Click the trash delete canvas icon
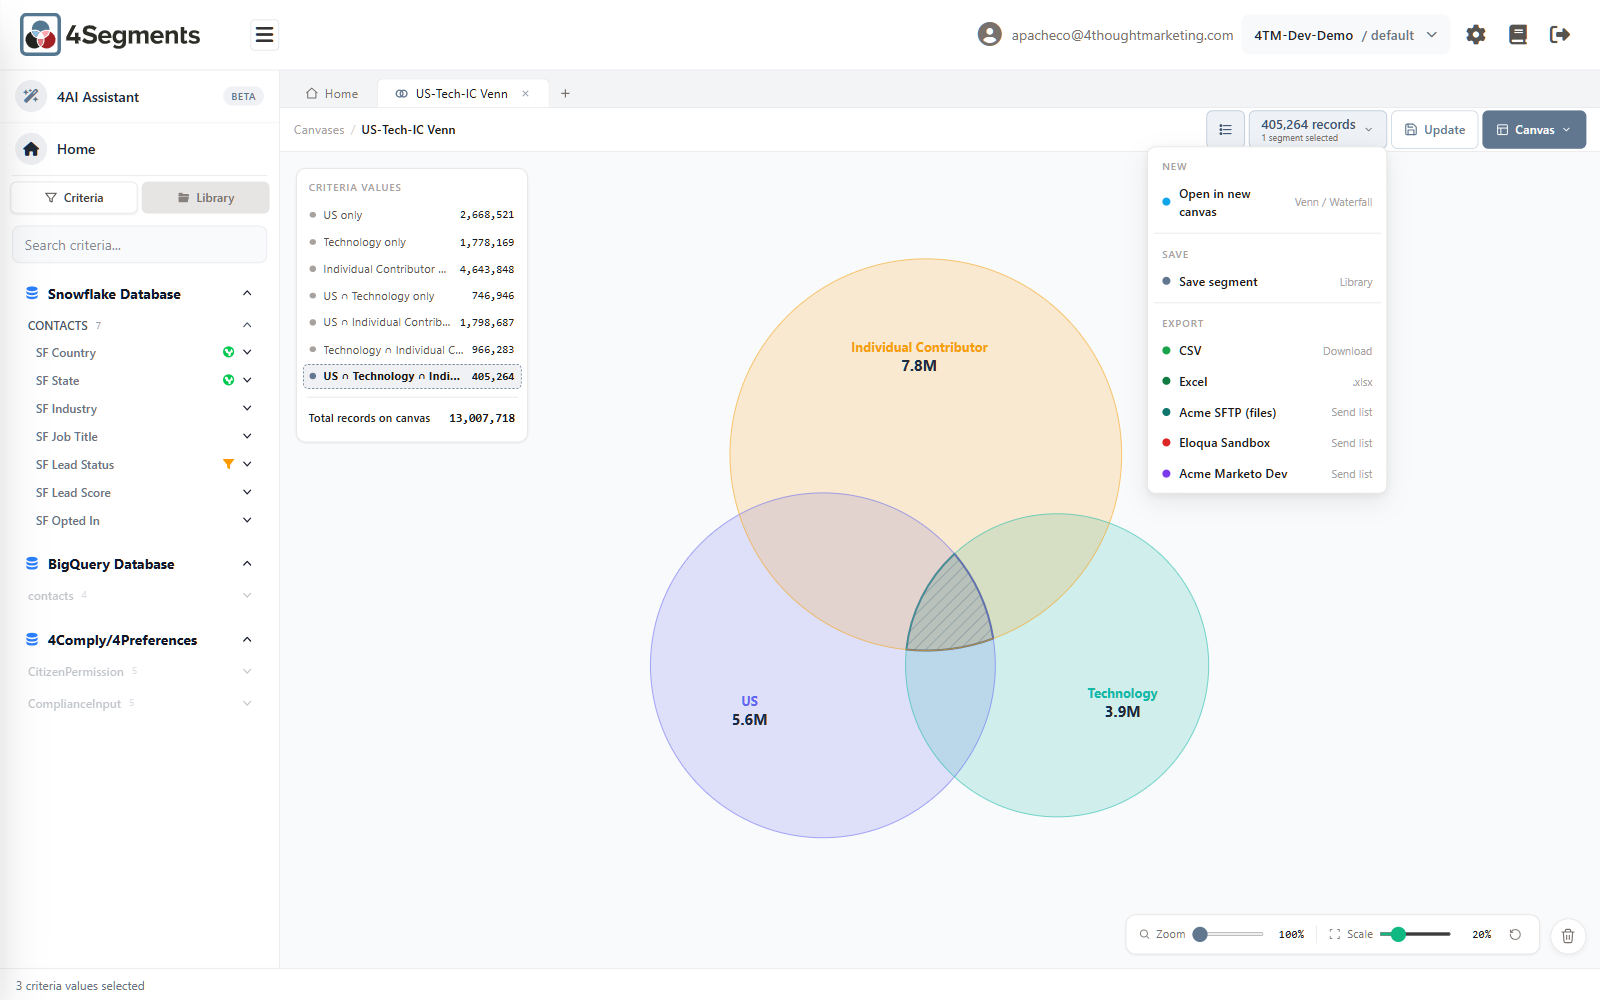Screen dimensions: 1600x1000 (x=1568, y=936)
